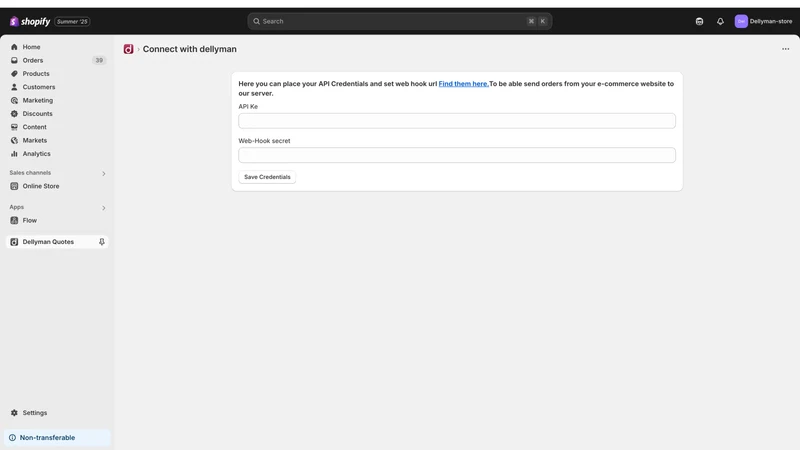Open Discounts in sidebar
The height and width of the screenshot is (450, 800).
pos(57,114)
